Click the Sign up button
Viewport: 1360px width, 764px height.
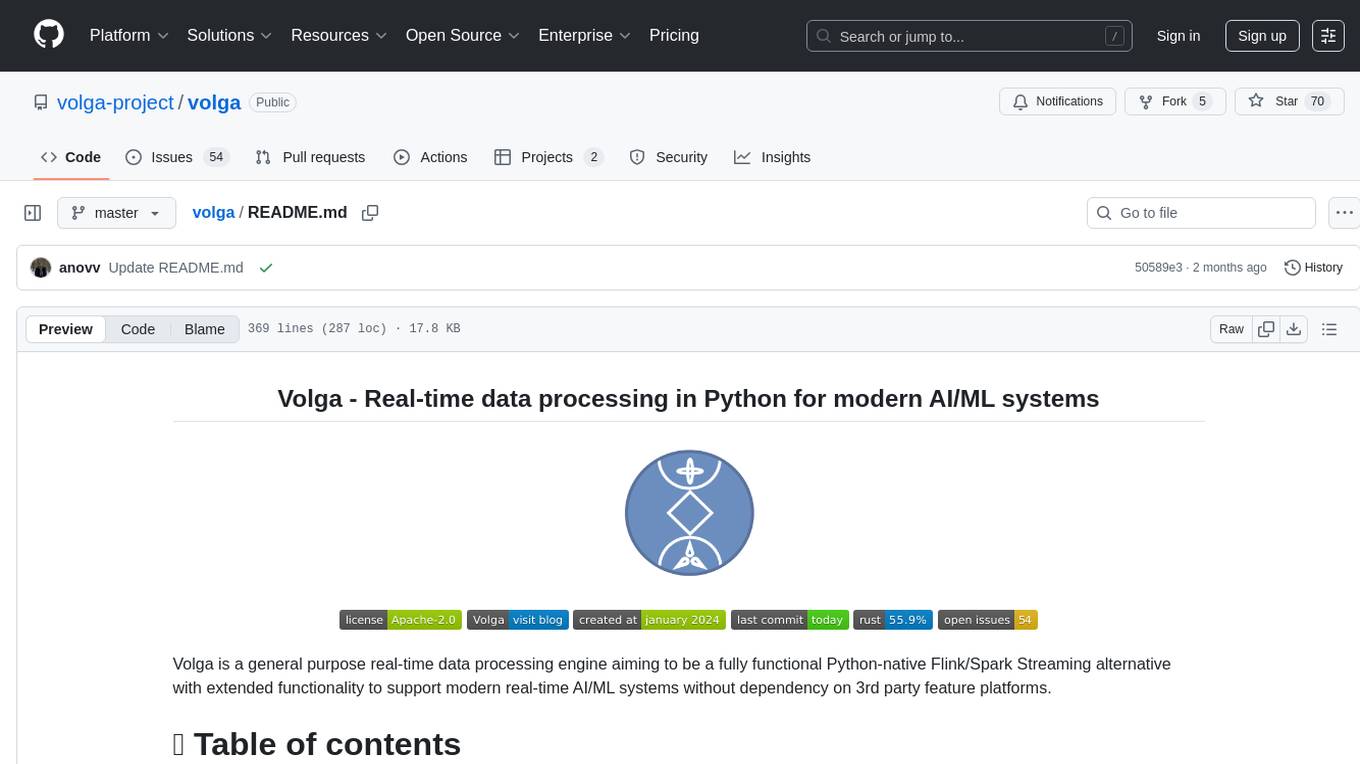click(x=1262, y=36)
